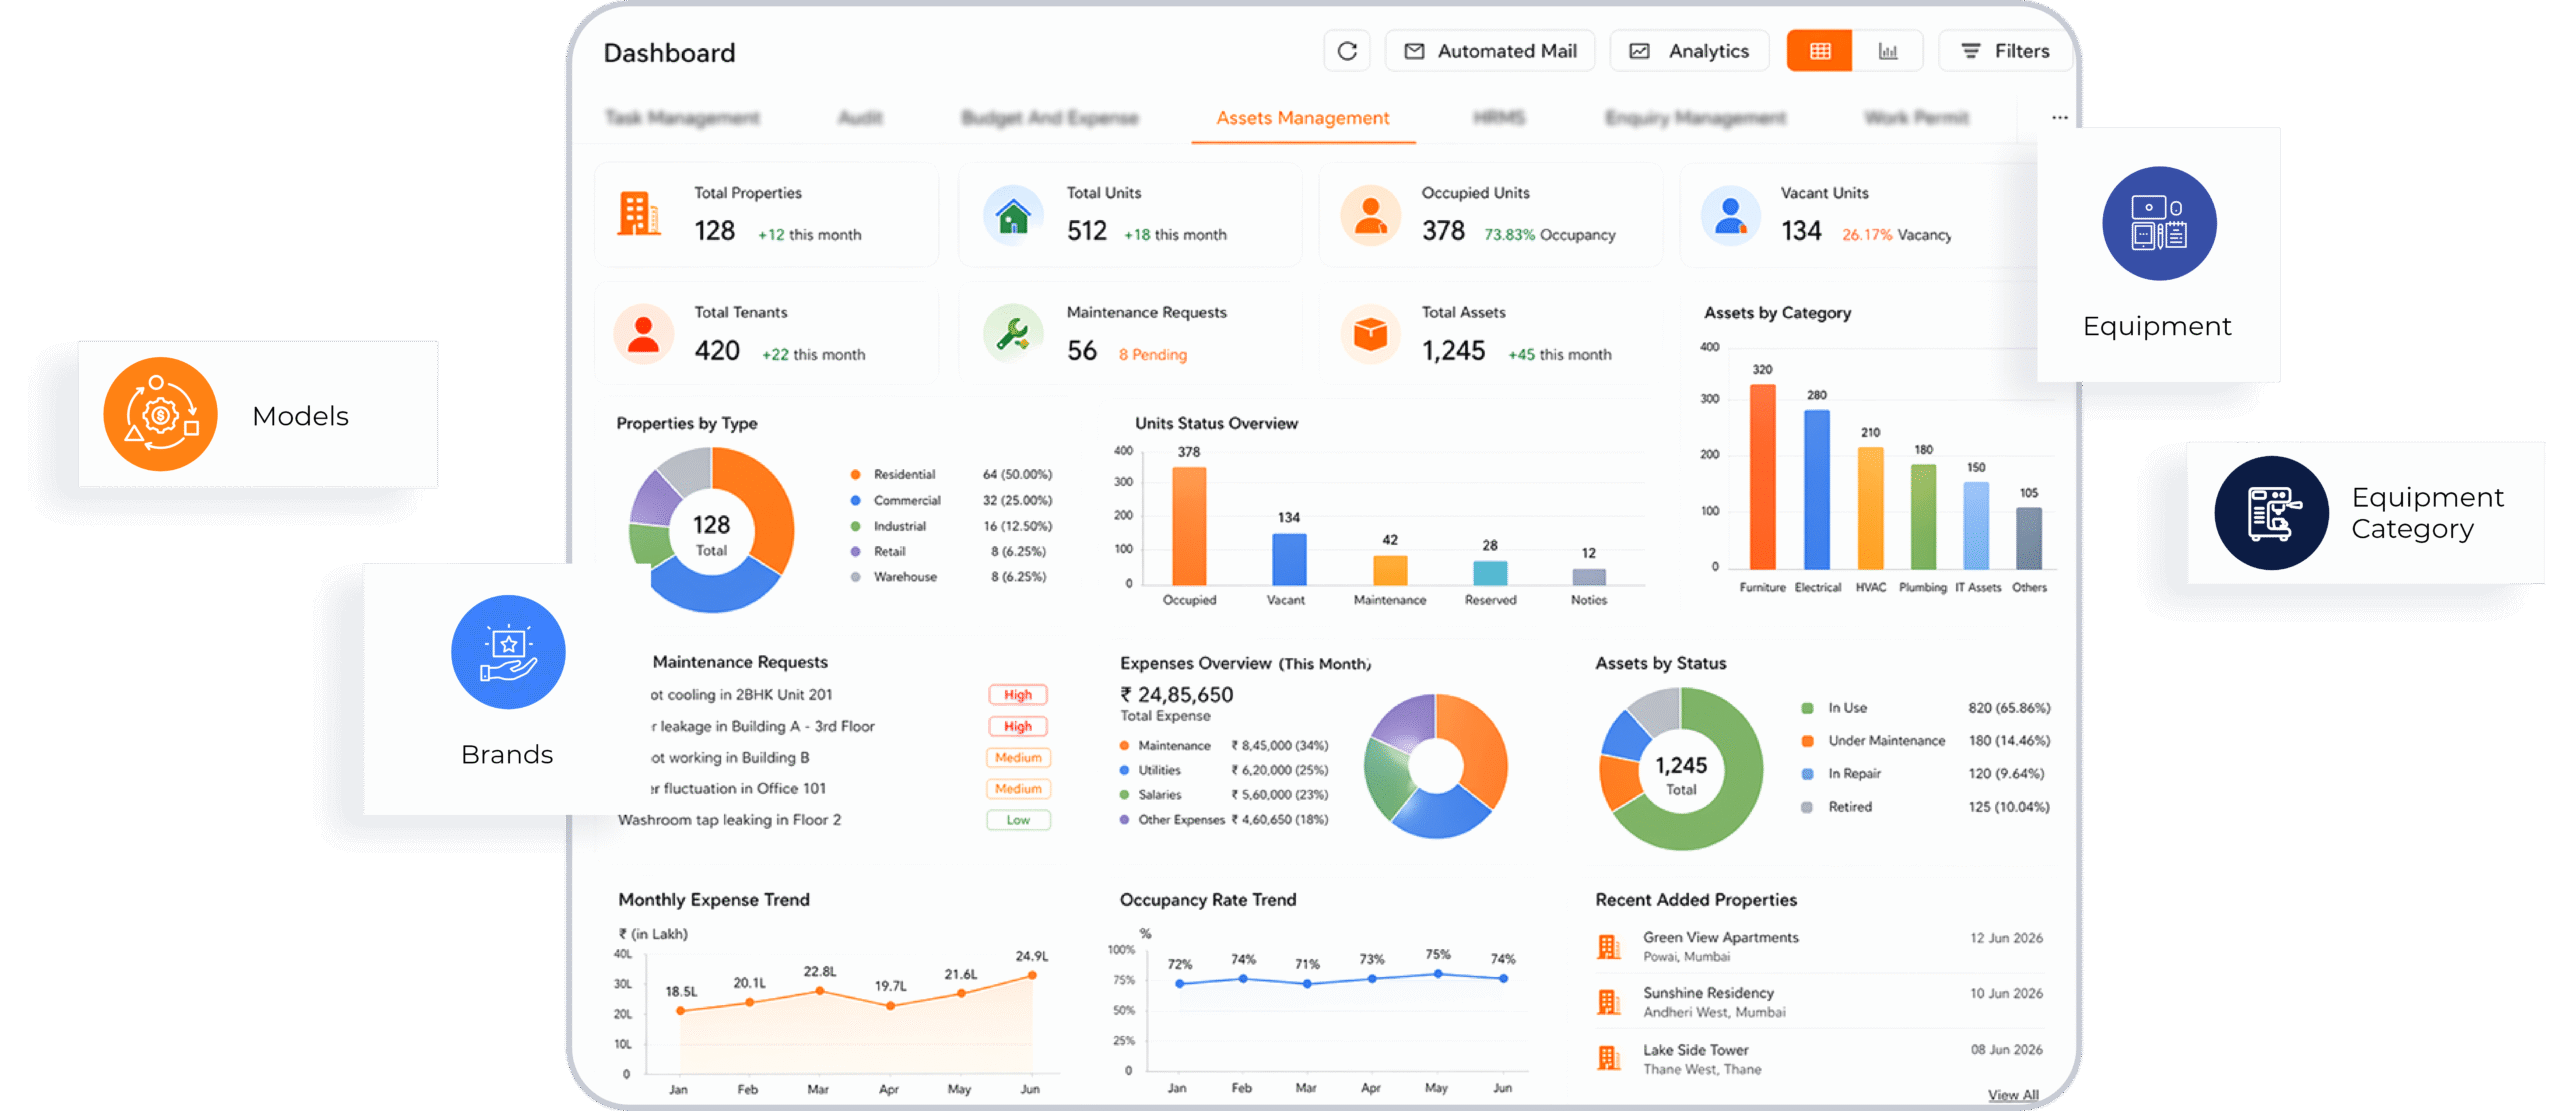Image resolution: width=2560 pixels, height=1111 pixels.
Task: Click the Total Tenants user icon
Action: pyautogui.click(x=643, y=334)
